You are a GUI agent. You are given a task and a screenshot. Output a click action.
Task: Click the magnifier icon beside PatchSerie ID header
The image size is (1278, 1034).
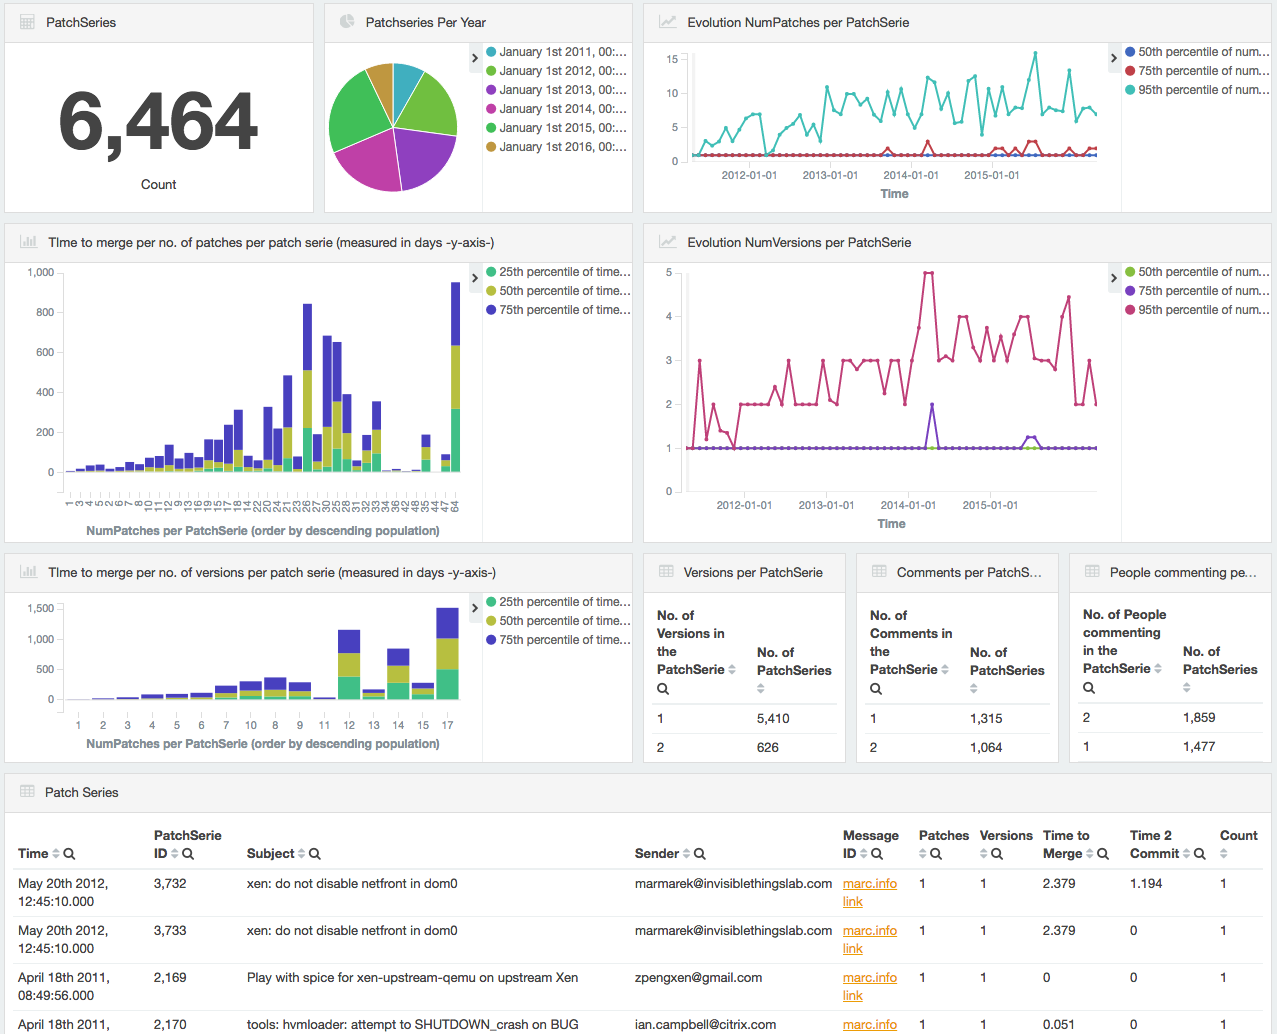(x=188, y=854)
